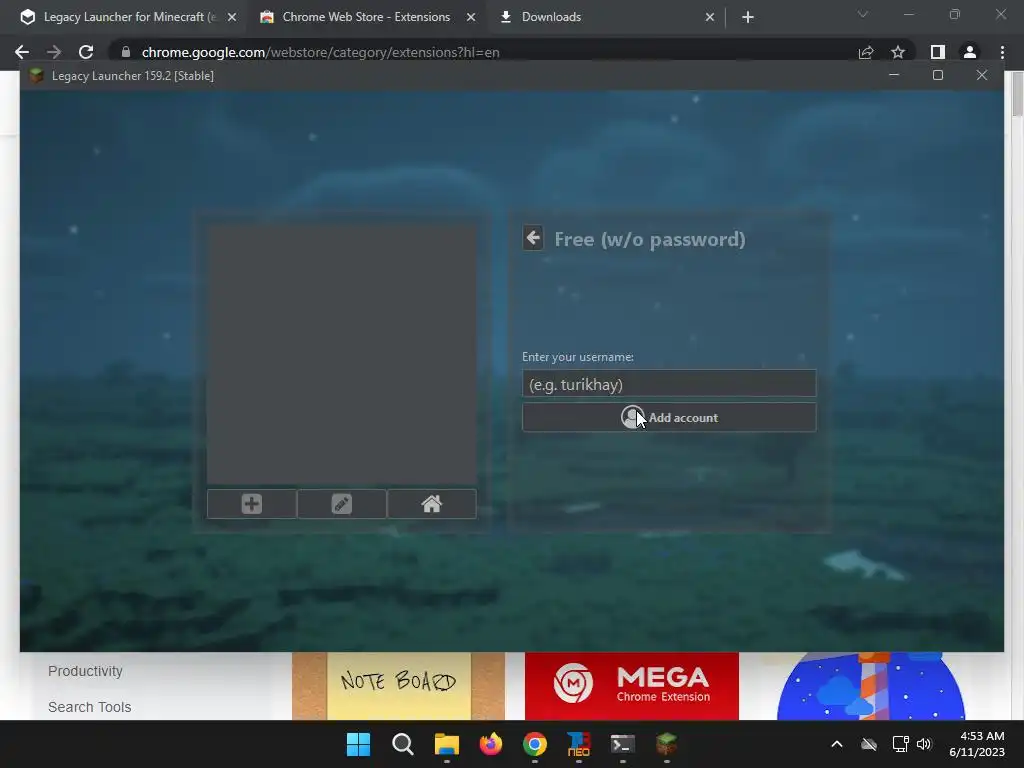Viewport: 1024px width, 768px height.
Task: Click the pencil edit account icon
Action: pos(342,504)
